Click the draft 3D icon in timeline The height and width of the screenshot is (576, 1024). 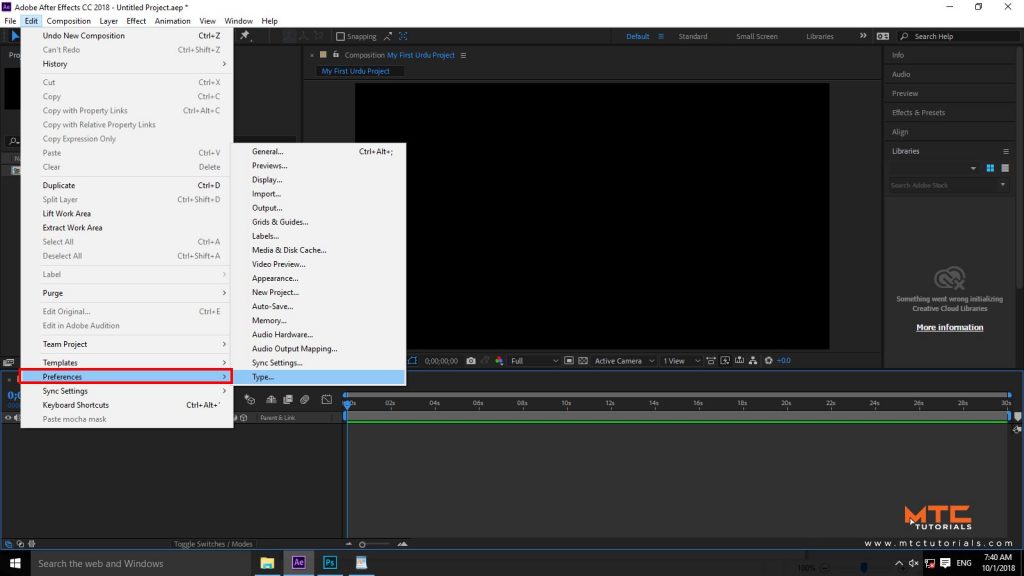pos(249,399)
